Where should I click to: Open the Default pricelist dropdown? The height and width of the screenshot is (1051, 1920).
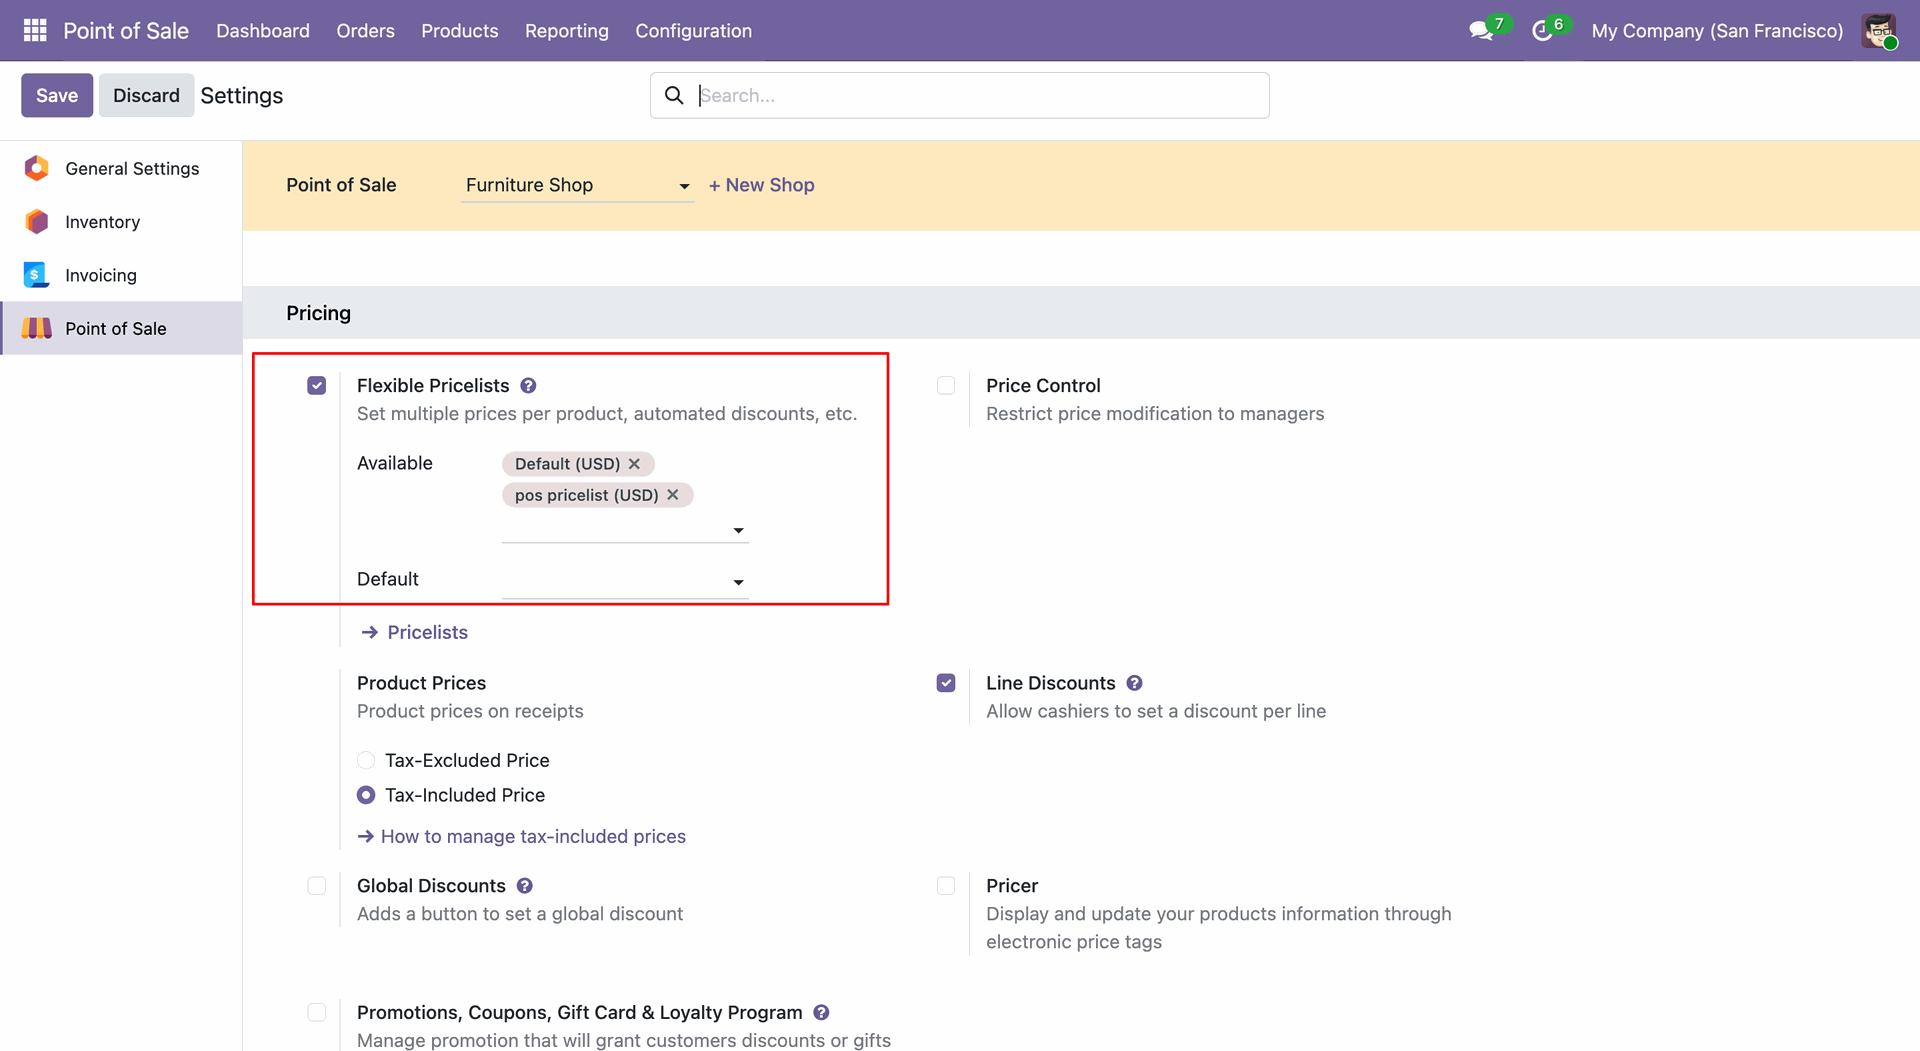[738, 582]
